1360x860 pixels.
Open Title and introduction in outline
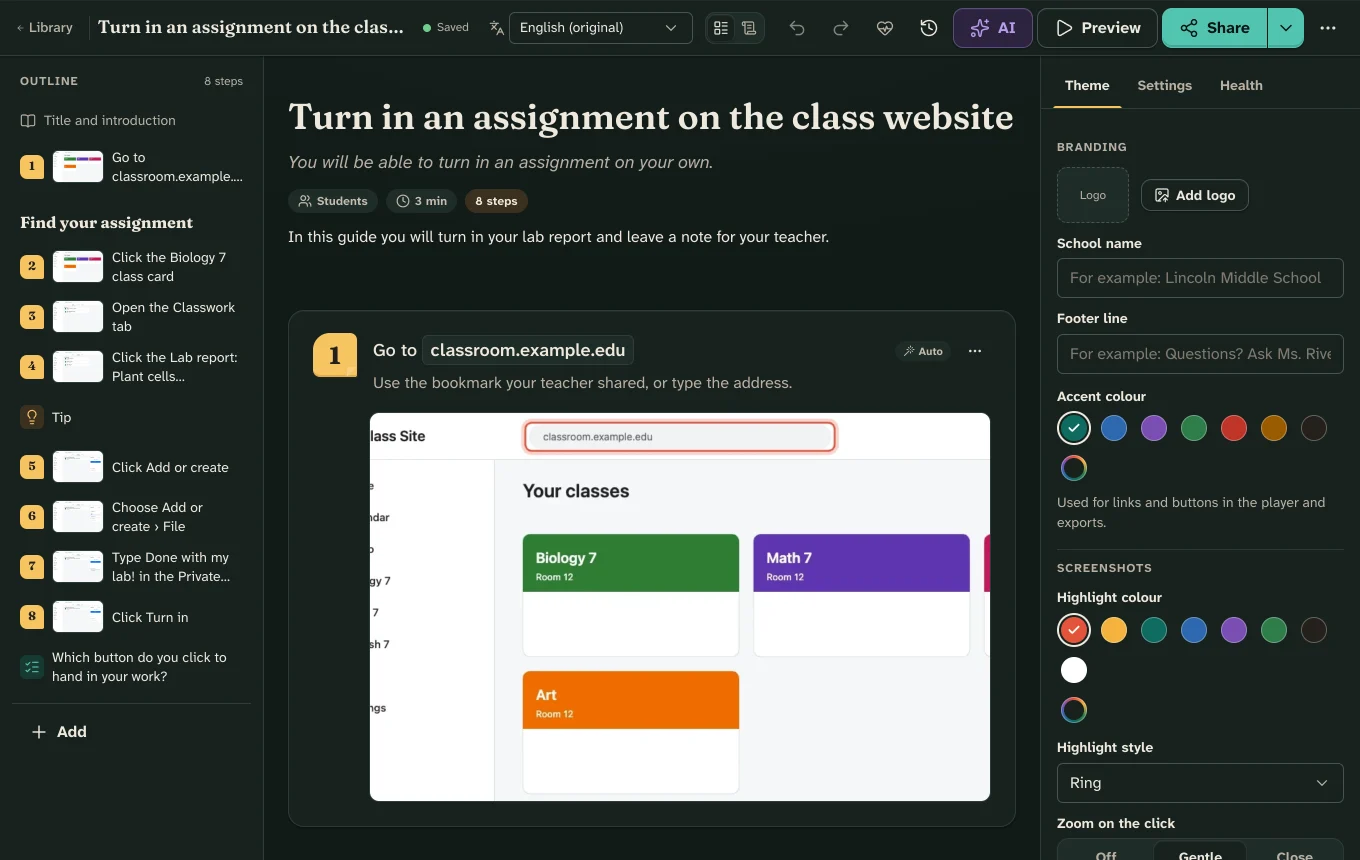coord(131,120)
